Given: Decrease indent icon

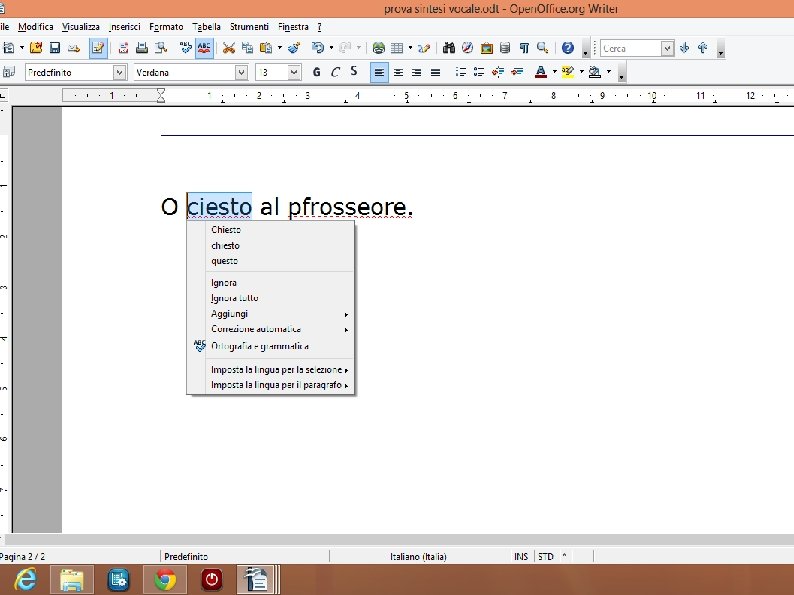Looking at the screenshot, I should (x=498, y=72).
